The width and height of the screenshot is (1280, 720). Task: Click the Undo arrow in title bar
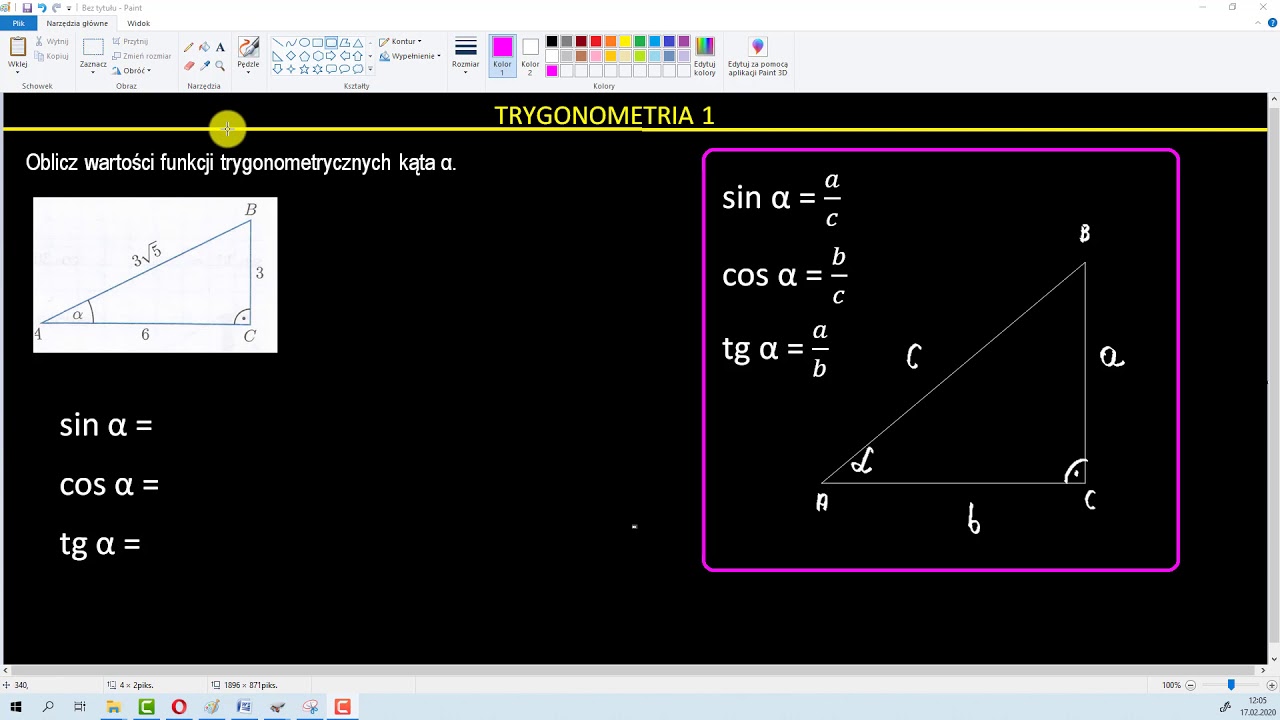click(42, 7)
